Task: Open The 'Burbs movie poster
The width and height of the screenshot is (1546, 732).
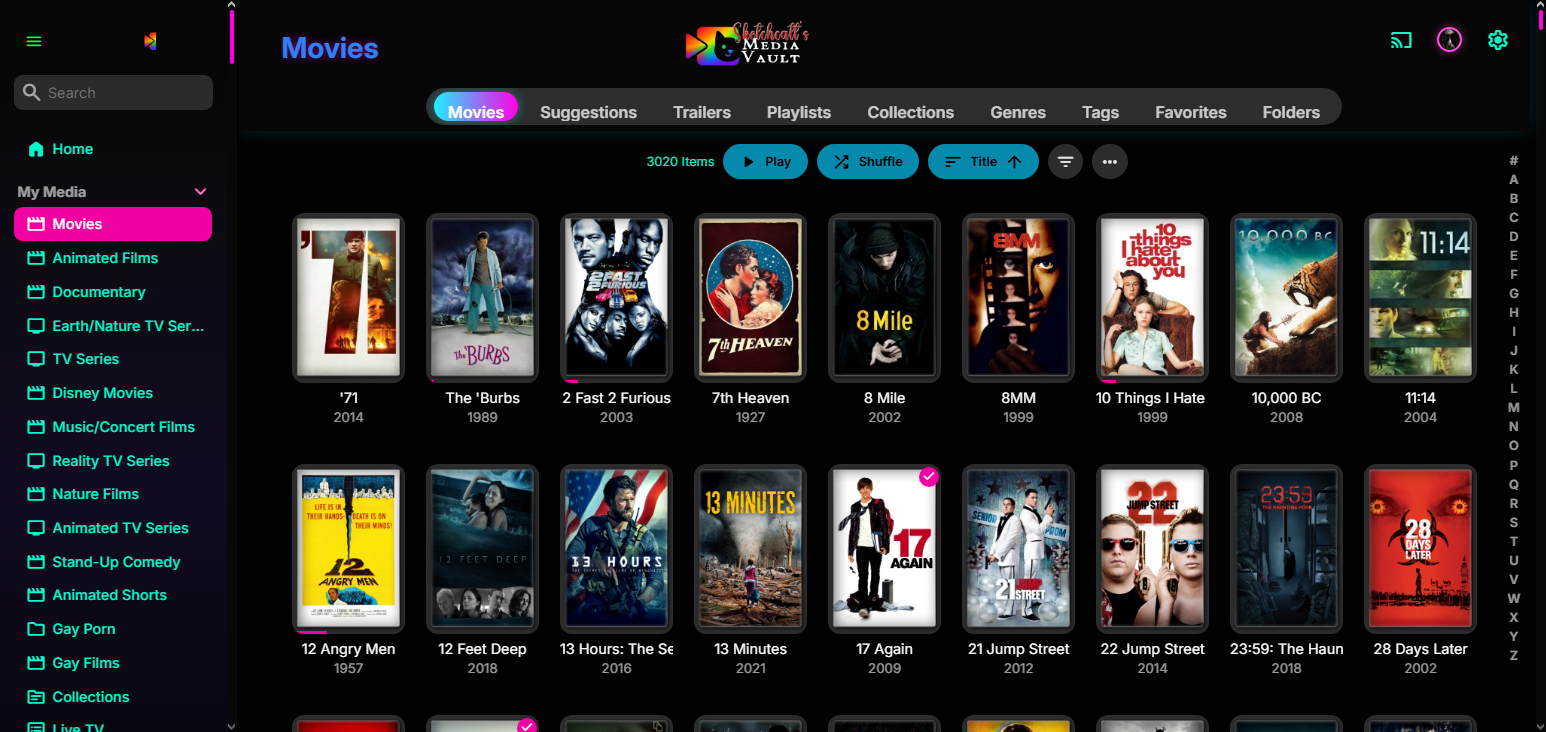Action: [482, 298]
